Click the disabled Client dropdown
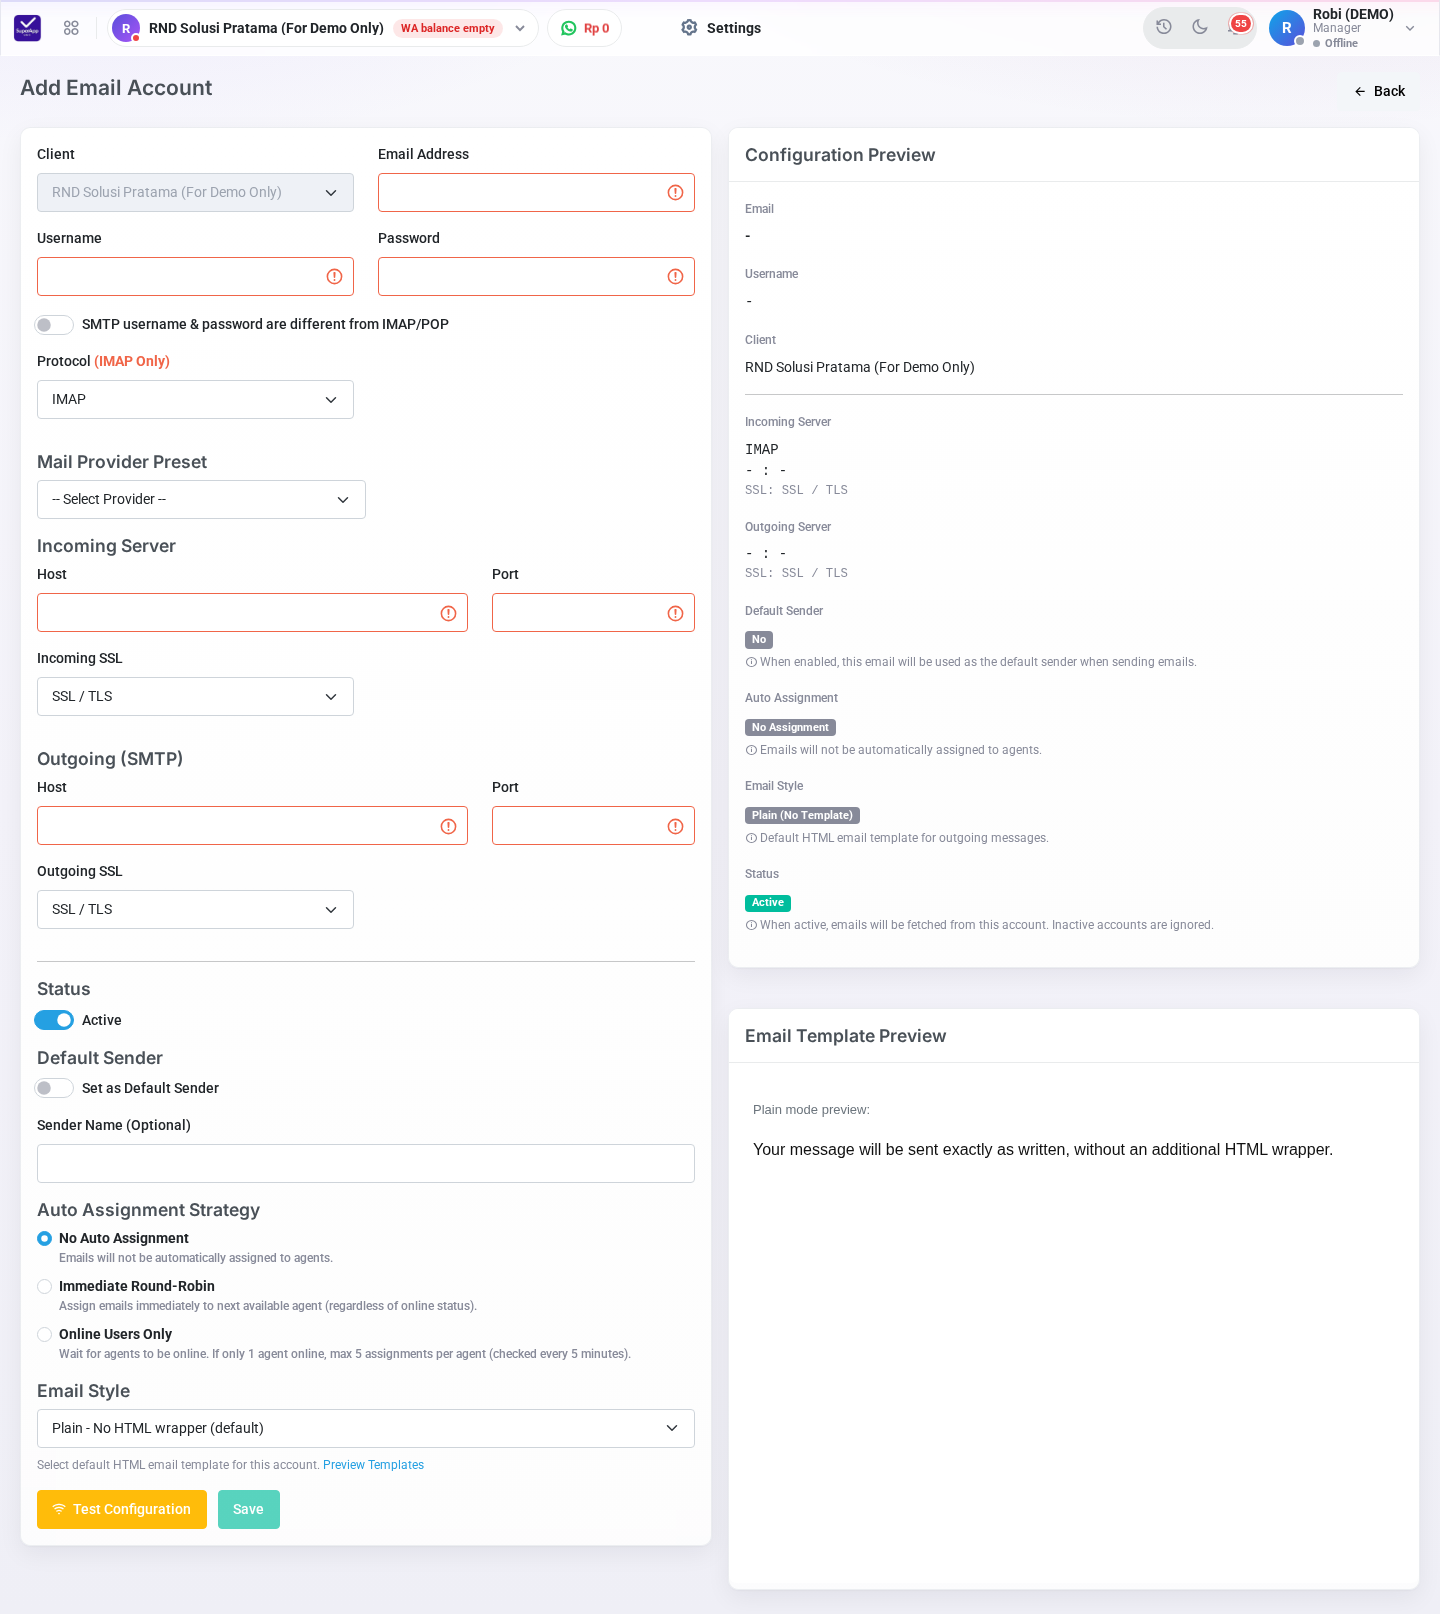Screen dimensions: 1440x1614 (x=195, y=193)
